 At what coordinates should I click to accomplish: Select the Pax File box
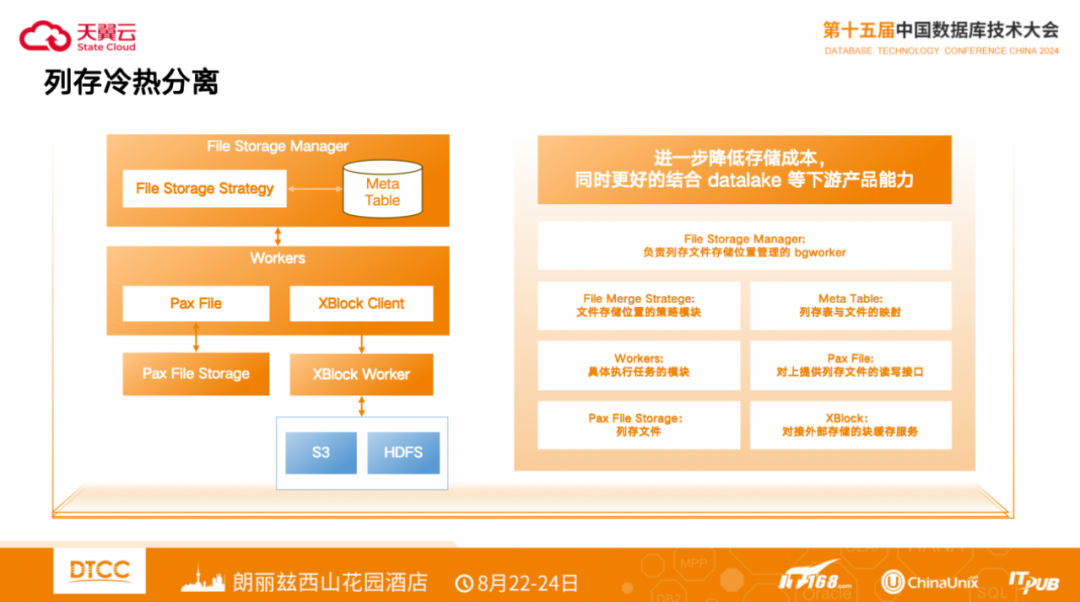coord(196,304)
